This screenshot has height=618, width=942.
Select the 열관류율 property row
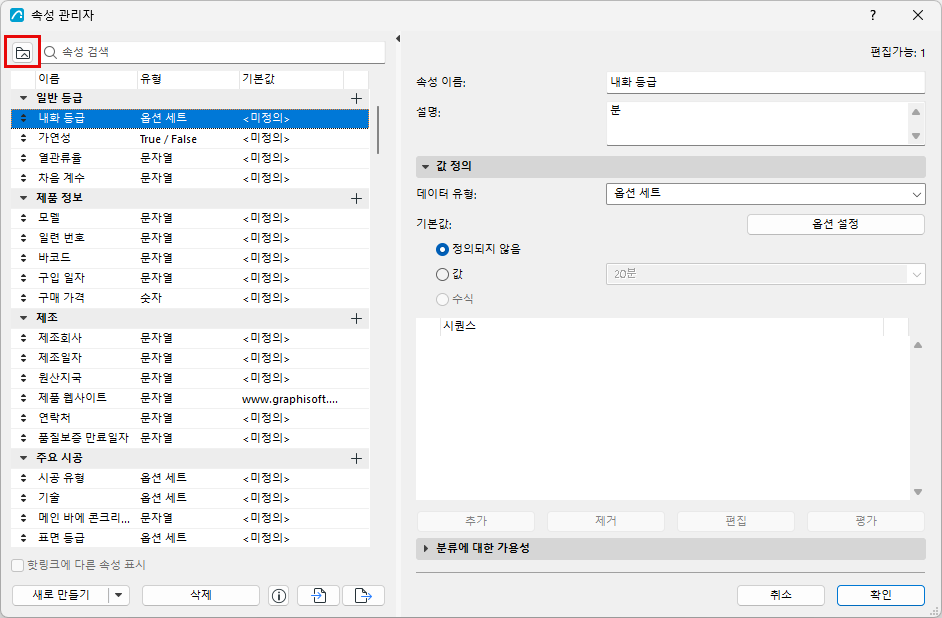[x=190, y=159]
